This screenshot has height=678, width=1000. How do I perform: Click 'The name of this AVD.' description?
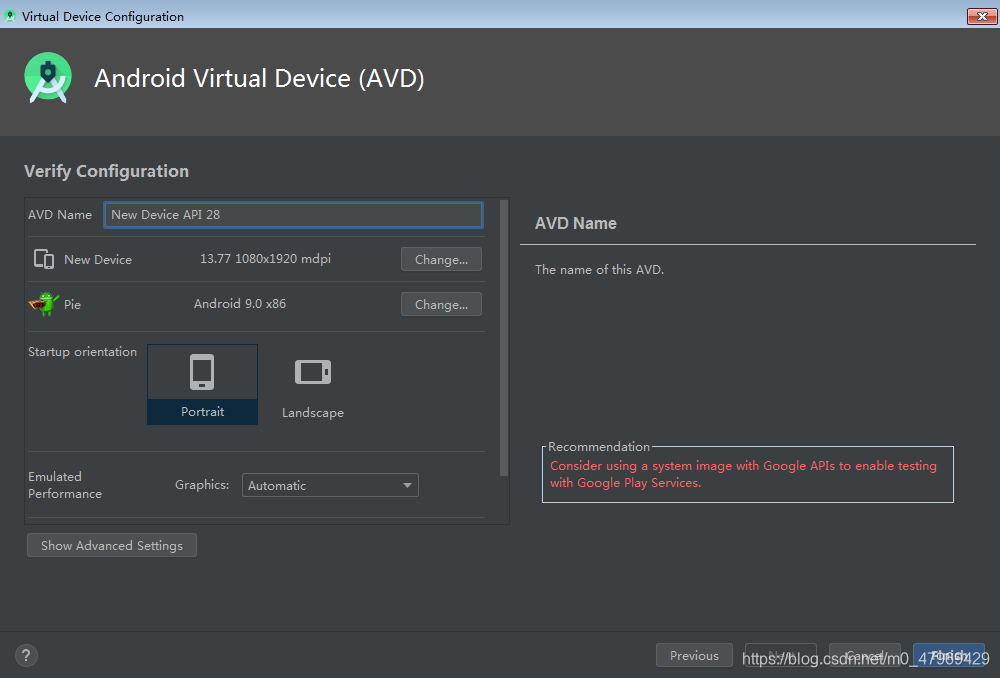pos(599,270)
